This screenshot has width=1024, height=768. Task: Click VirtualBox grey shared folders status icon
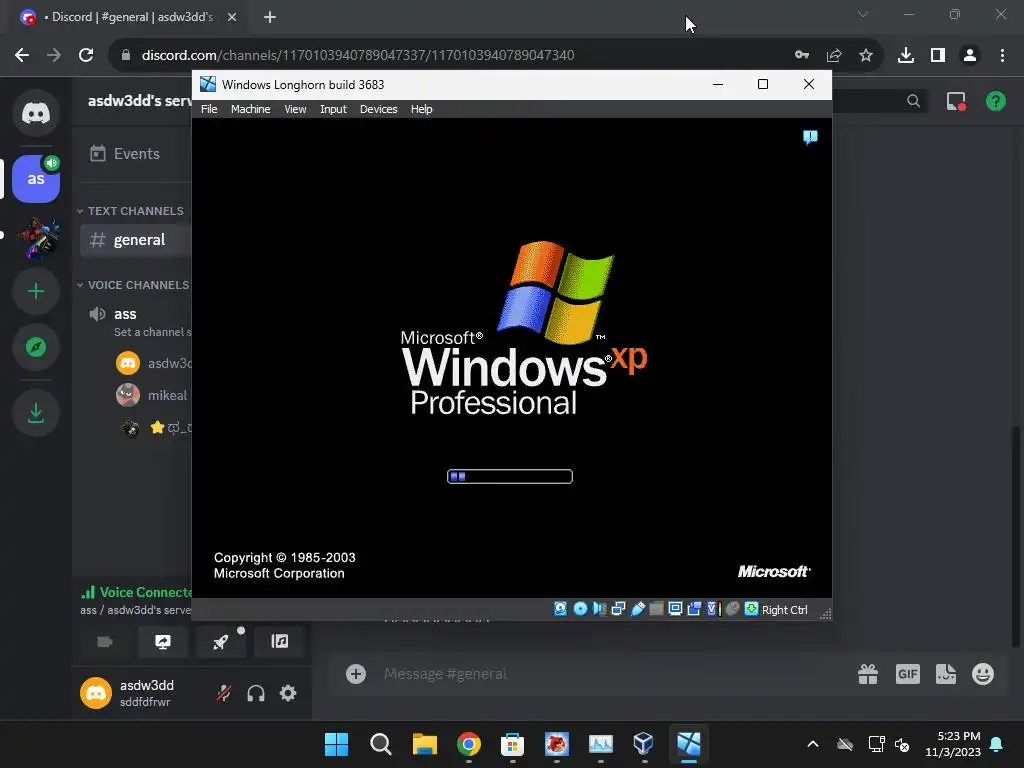pyautogui.click(x=656, y=609)
